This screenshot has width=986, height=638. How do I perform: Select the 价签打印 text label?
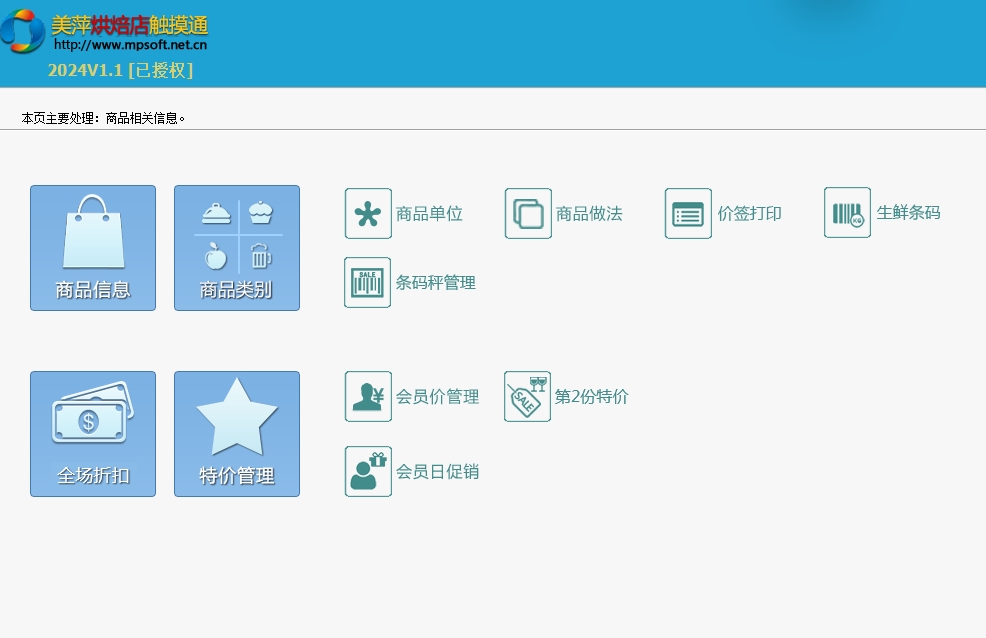click(x=749, y=214)
